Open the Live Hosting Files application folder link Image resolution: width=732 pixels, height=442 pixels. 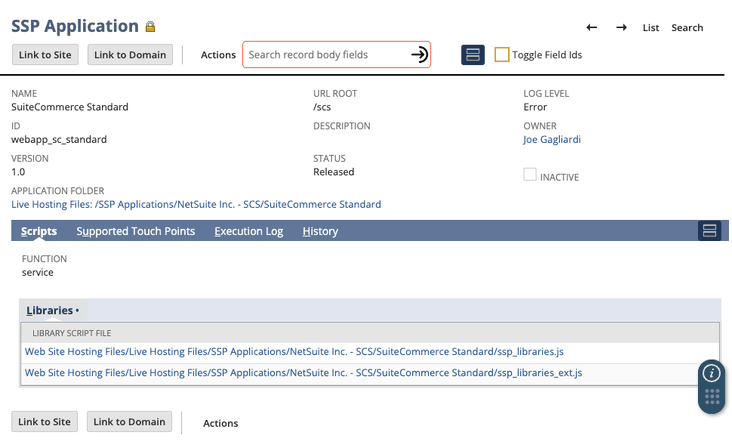pos(196,204)
